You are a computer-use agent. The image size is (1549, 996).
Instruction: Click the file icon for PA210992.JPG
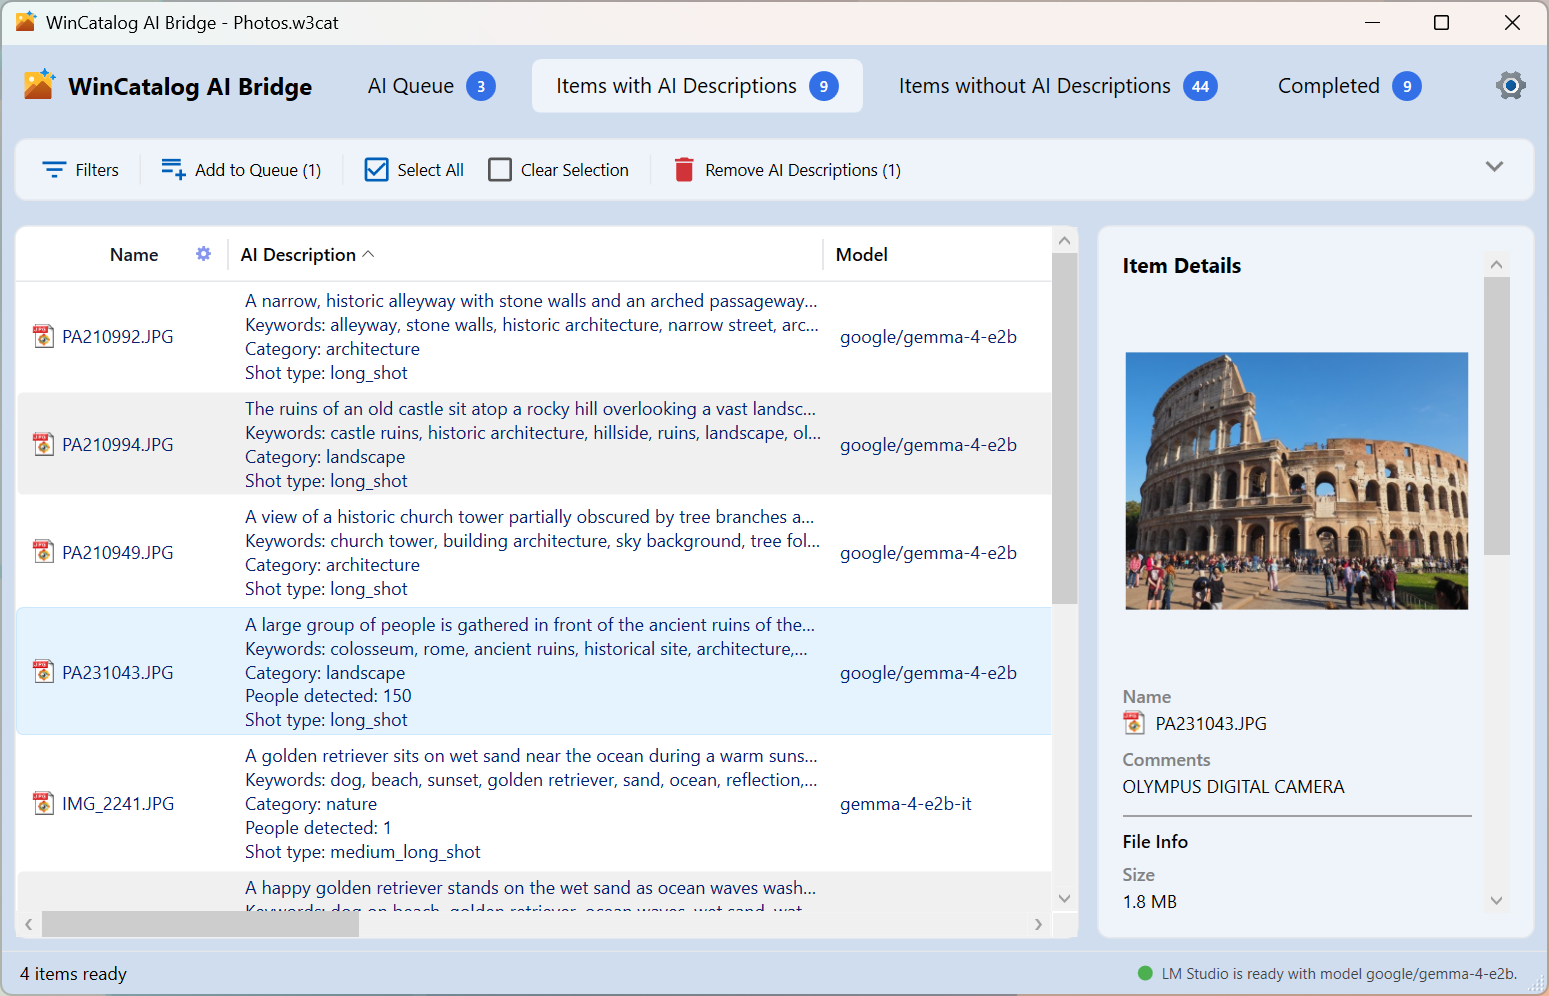point(43,337)
